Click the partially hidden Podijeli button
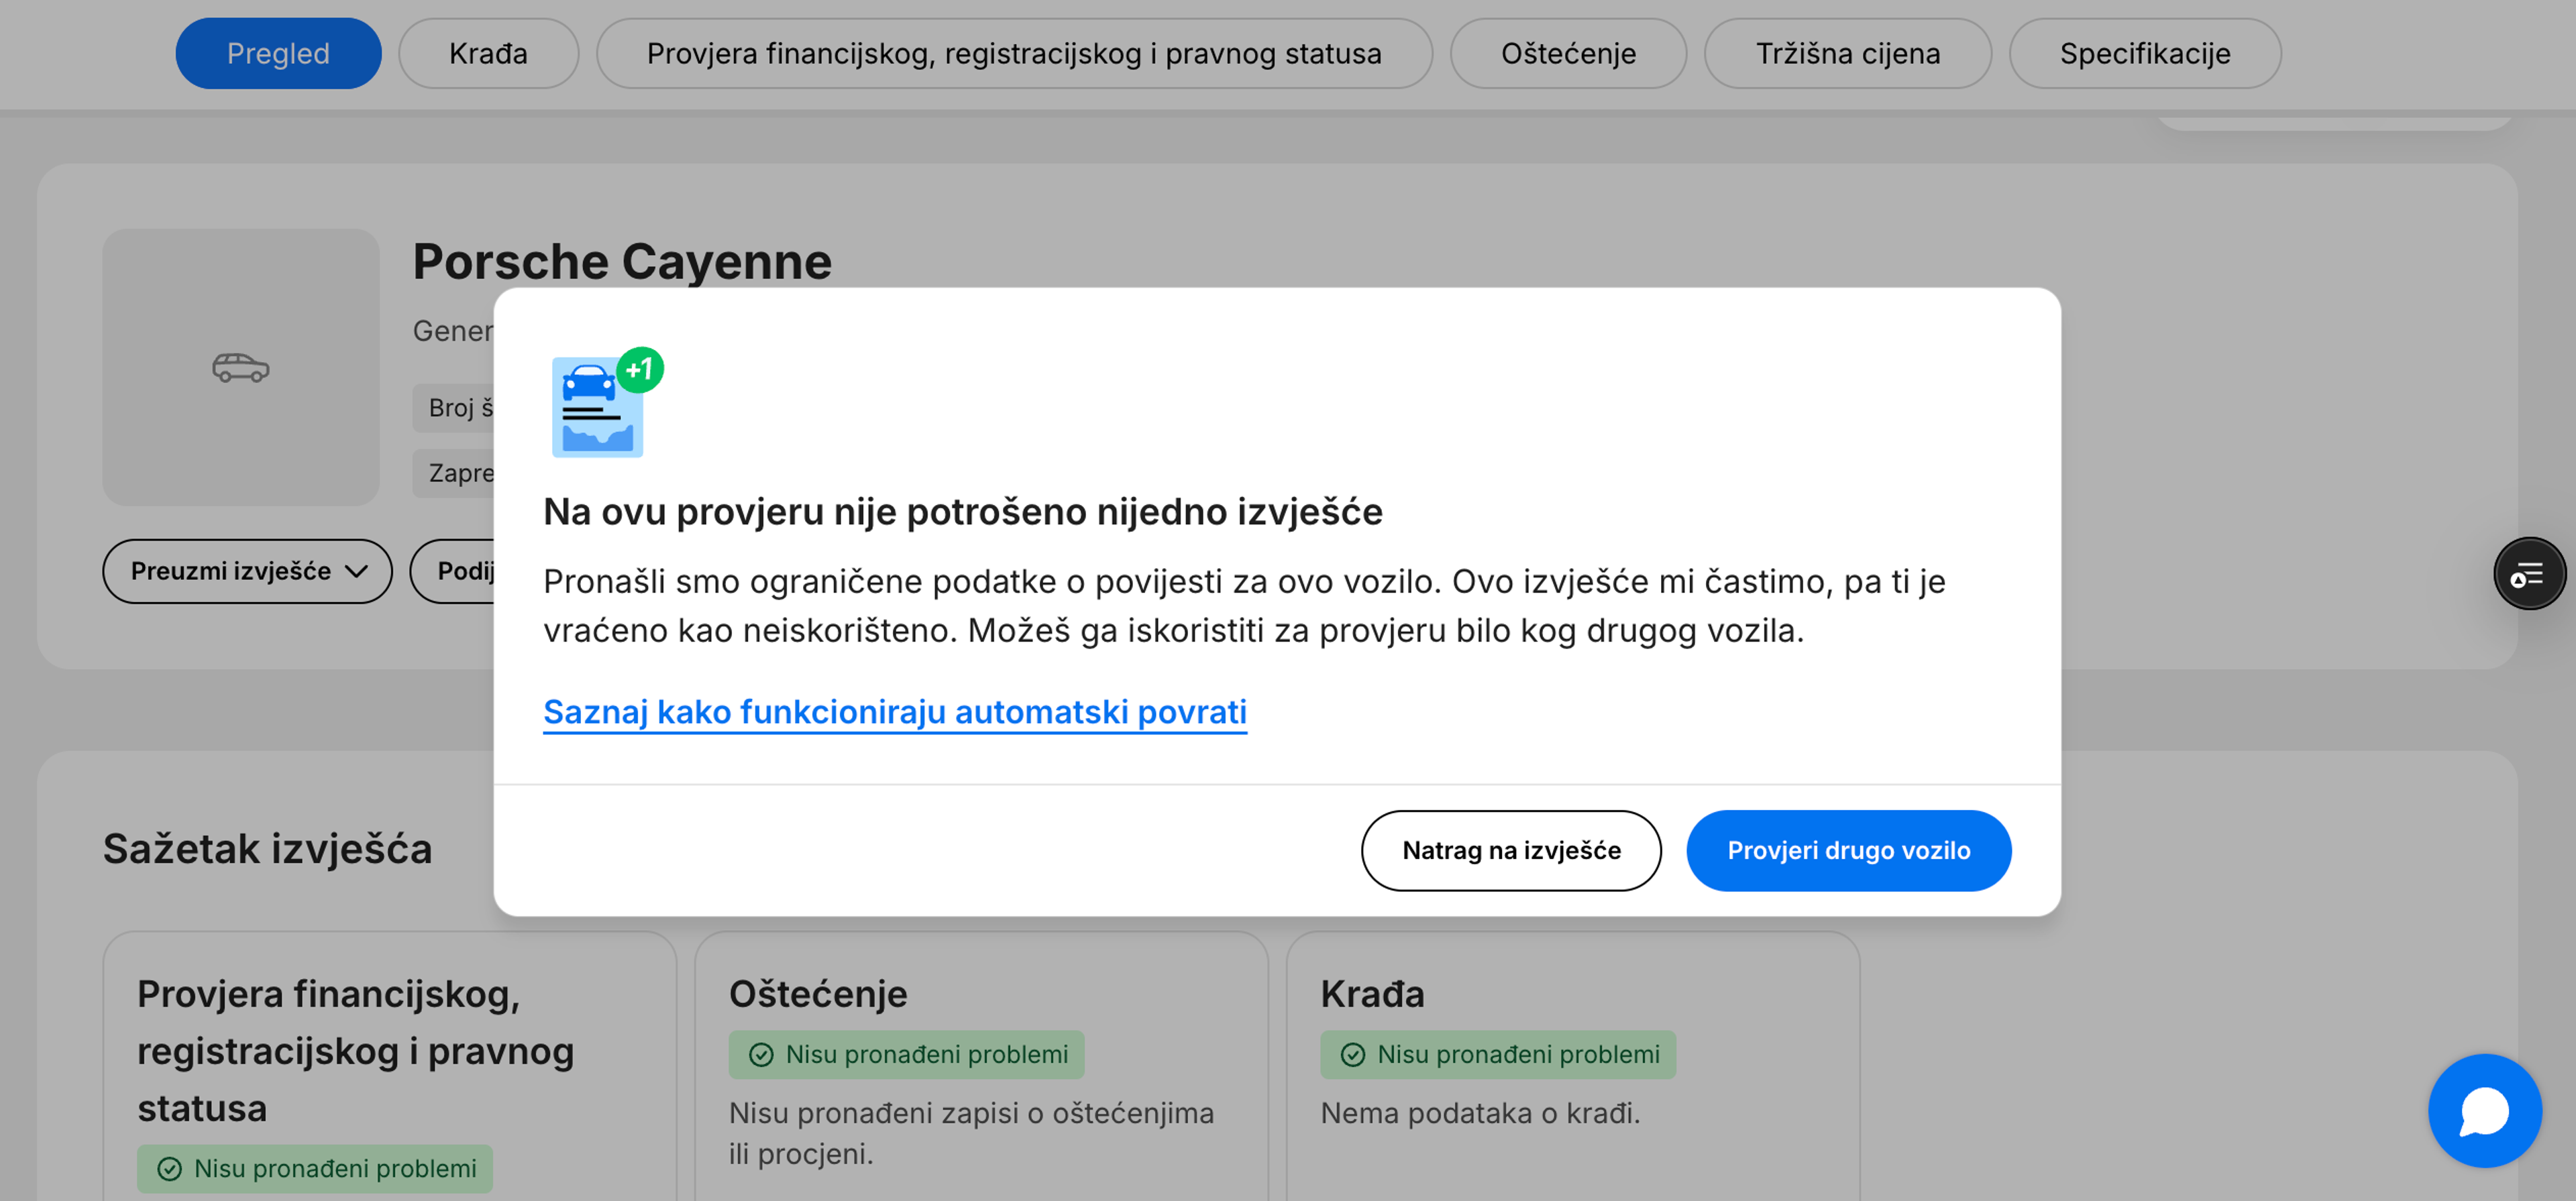The image size is (2576, 1201). (453, 571)
